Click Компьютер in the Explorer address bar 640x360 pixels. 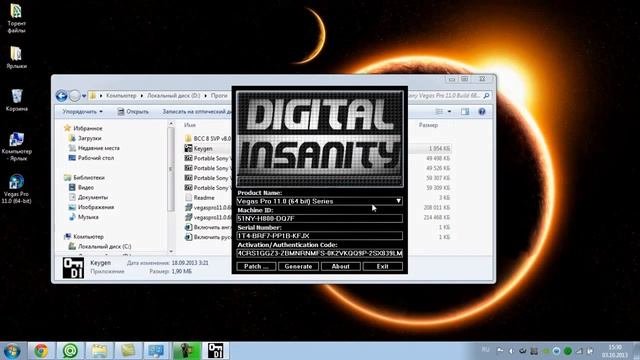coord(121,96)
